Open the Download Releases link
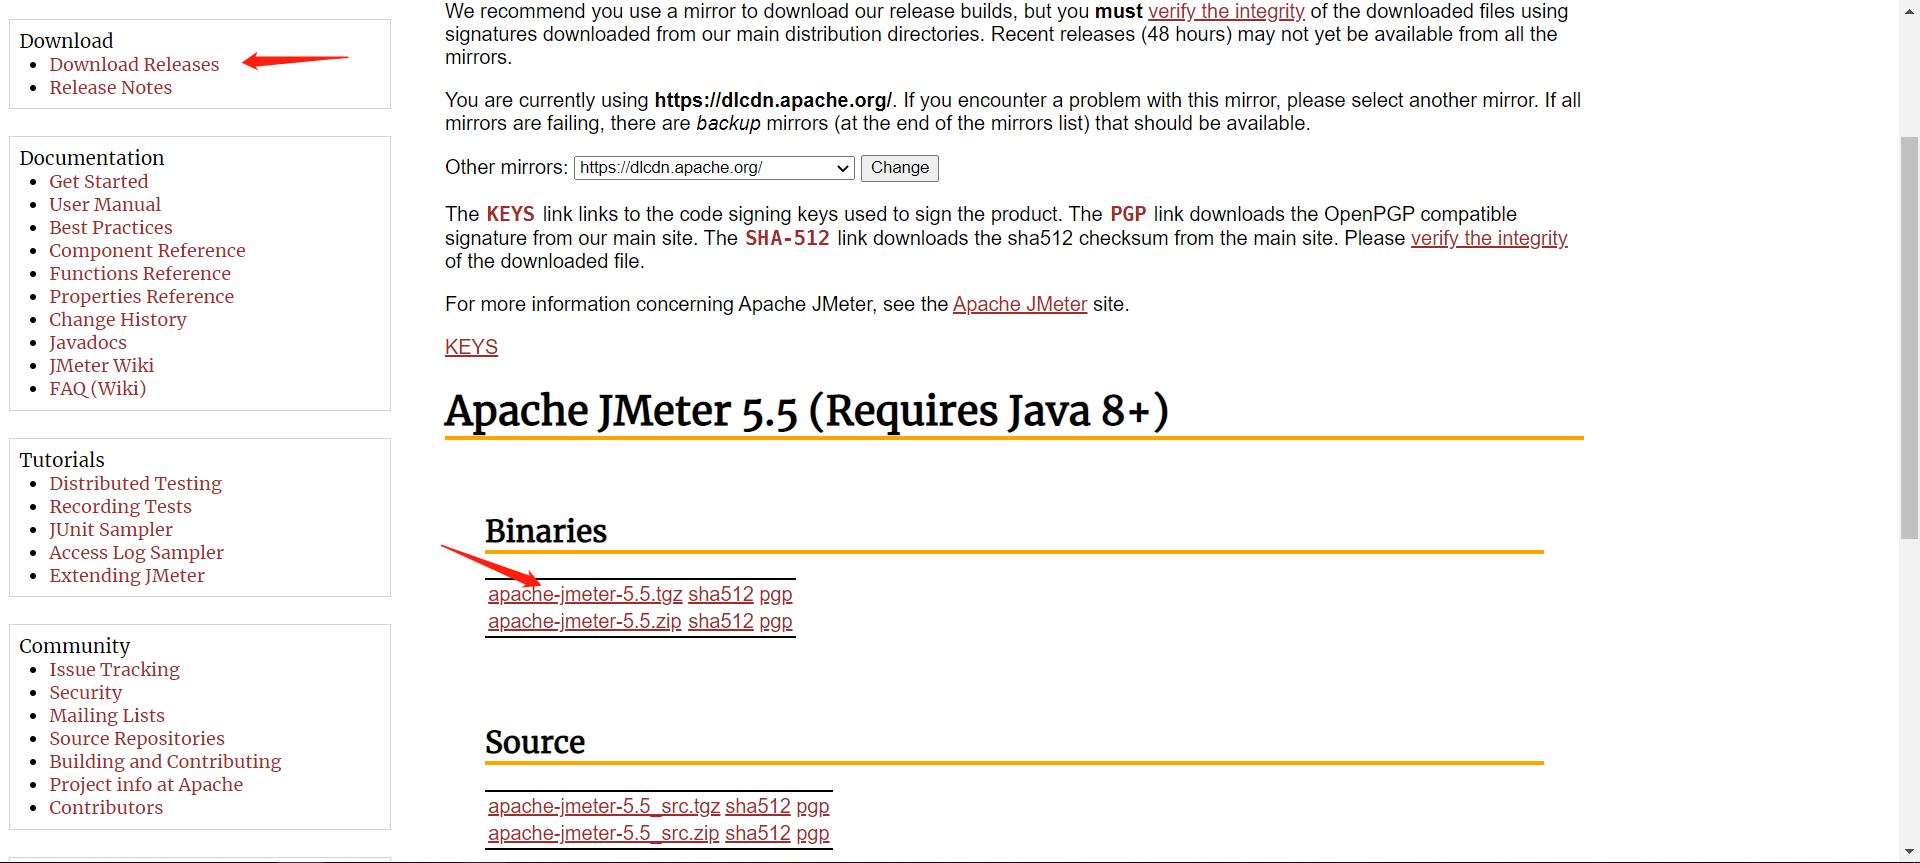 pyautogui.click(x=134, y=65)
